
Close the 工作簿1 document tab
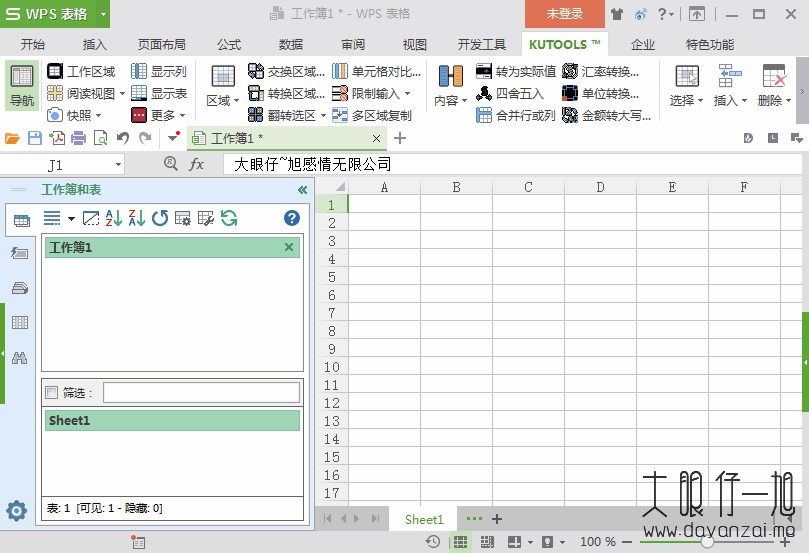click(x=377, y=138)
